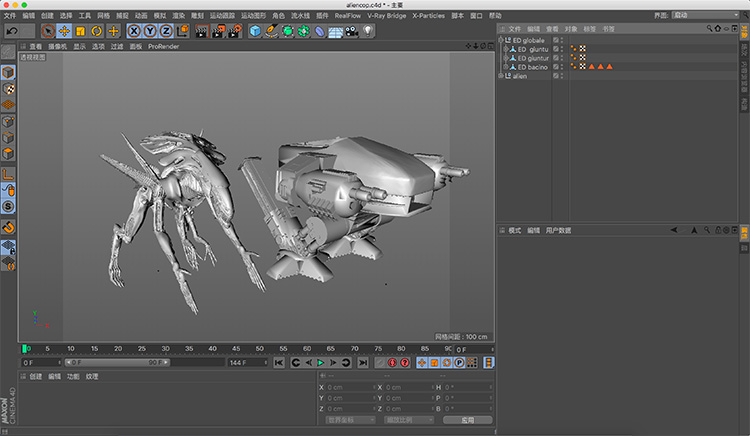Viewport: 750px width, 436px height.
Task: Open the RealFlow menu
Action: click(348, 16)
